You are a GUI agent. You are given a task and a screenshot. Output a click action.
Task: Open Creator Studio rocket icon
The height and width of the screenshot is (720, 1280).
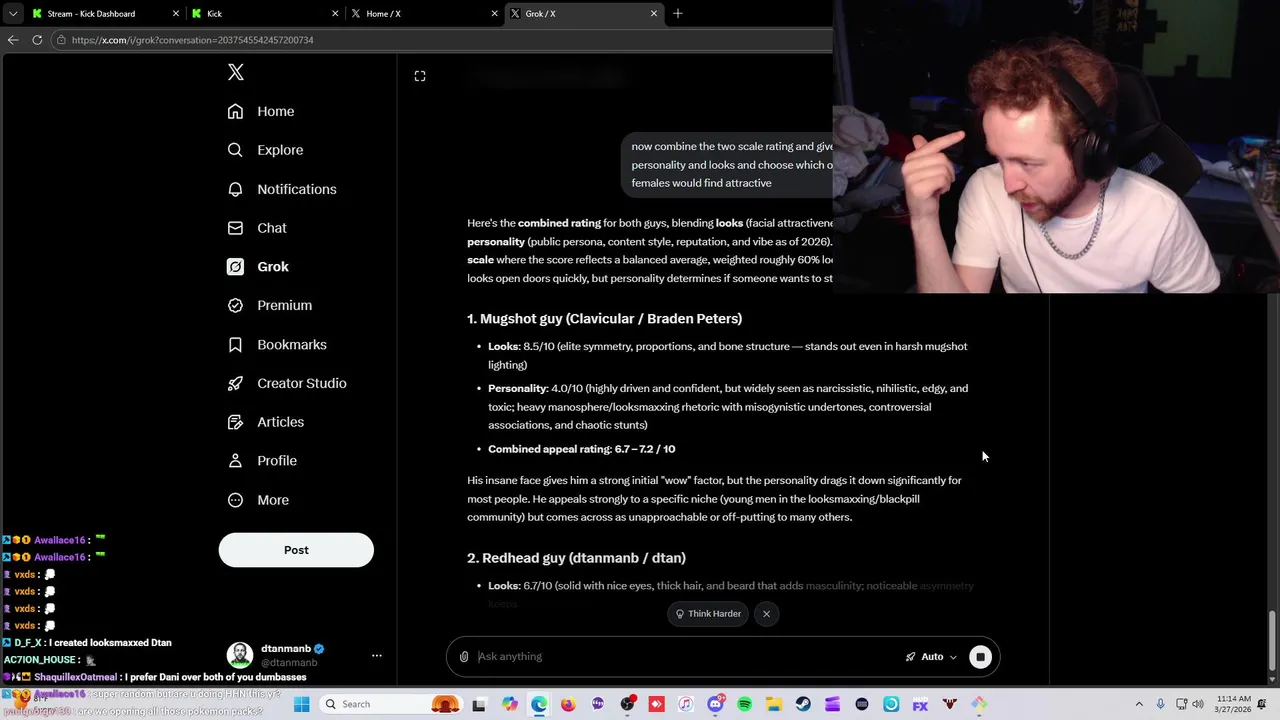(235, 383)
